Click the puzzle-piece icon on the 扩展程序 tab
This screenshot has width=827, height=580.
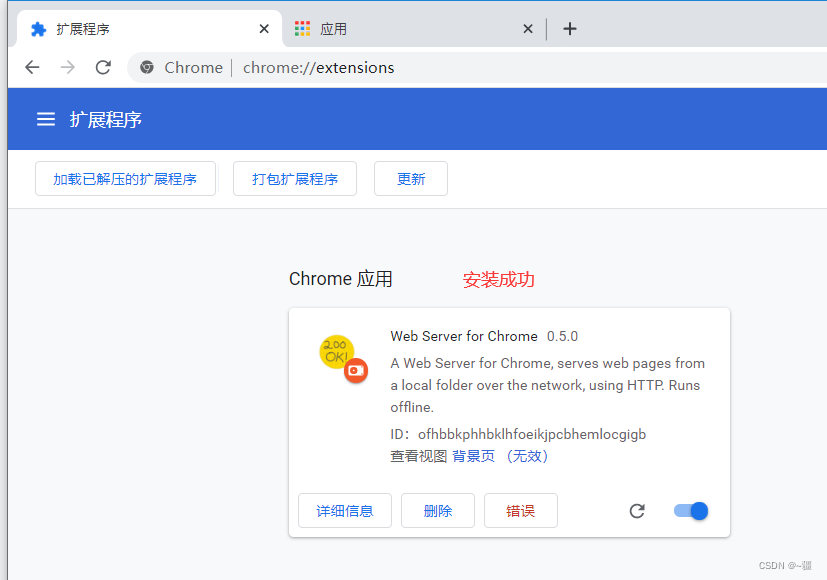click(x=39, y=29)
